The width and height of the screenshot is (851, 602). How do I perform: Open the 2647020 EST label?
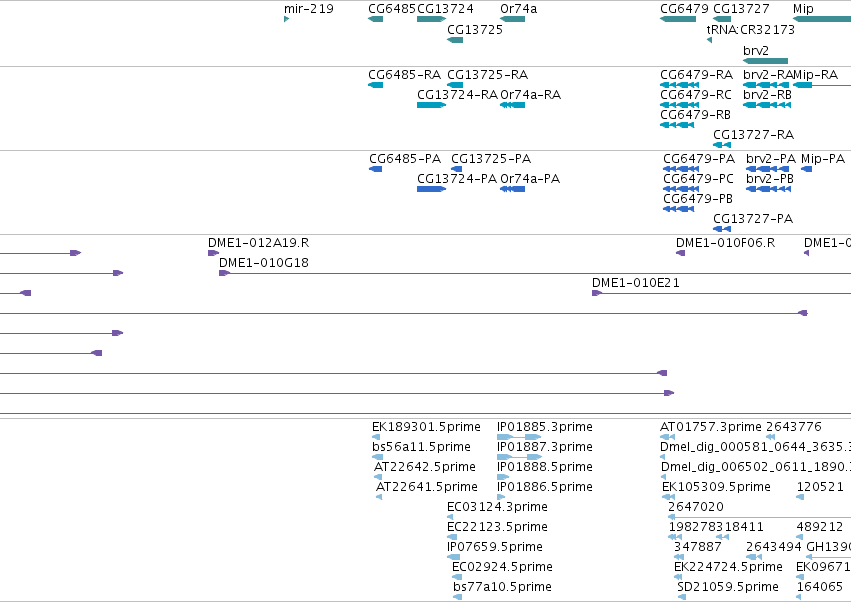(x=696, y=507)
